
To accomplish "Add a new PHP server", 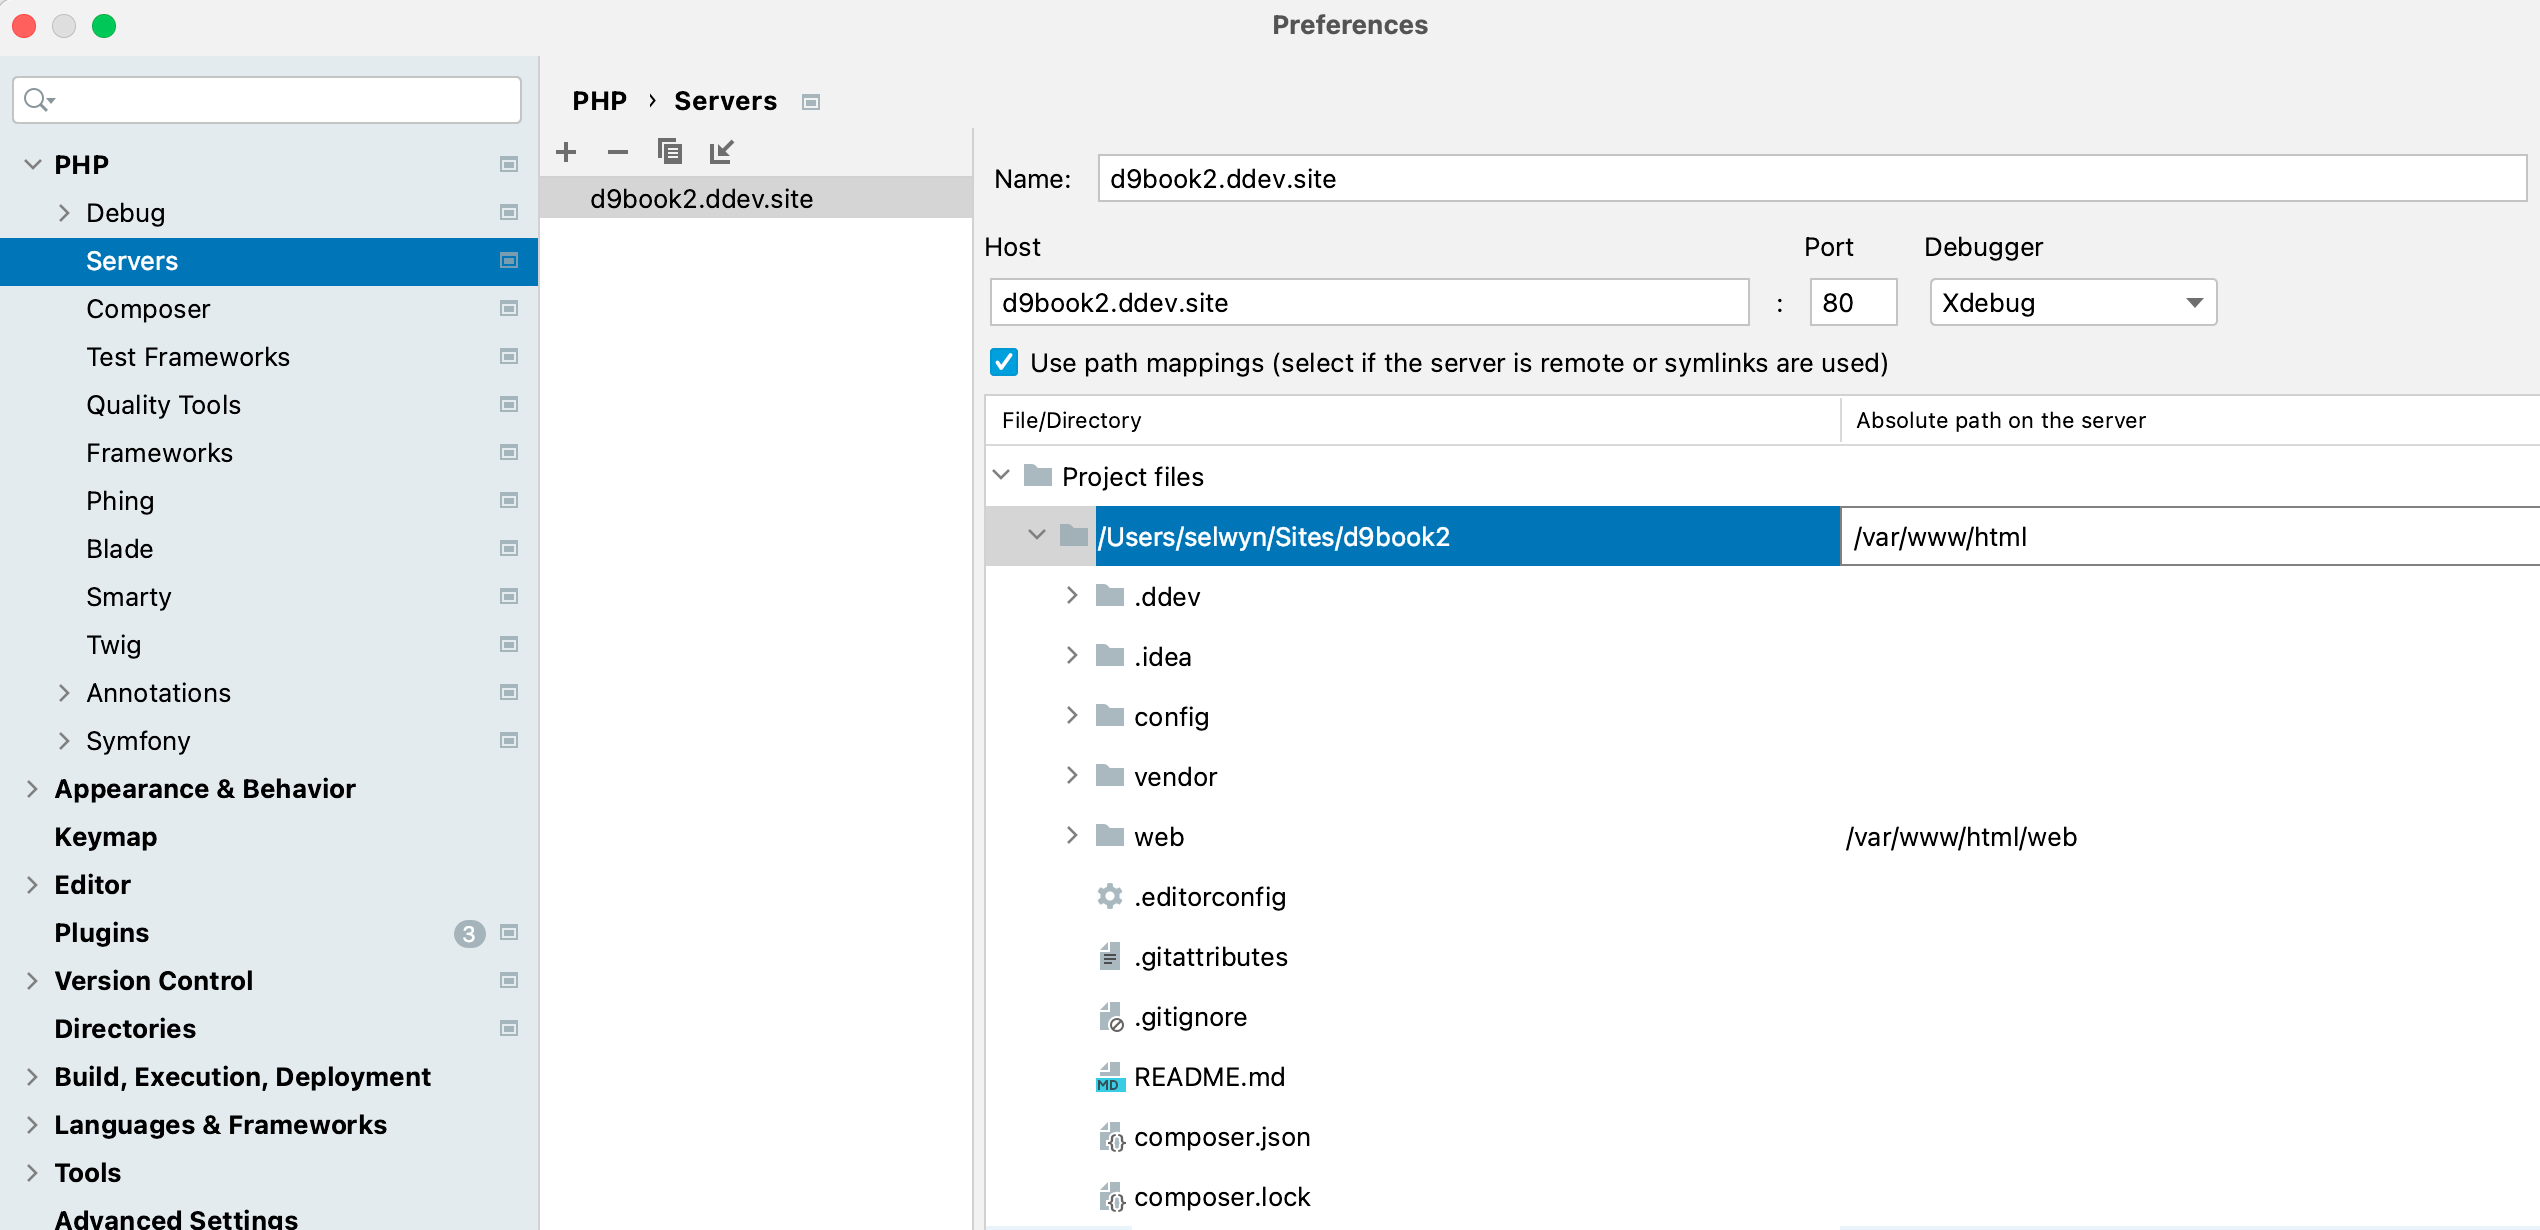I will click(x=566, y=152).
